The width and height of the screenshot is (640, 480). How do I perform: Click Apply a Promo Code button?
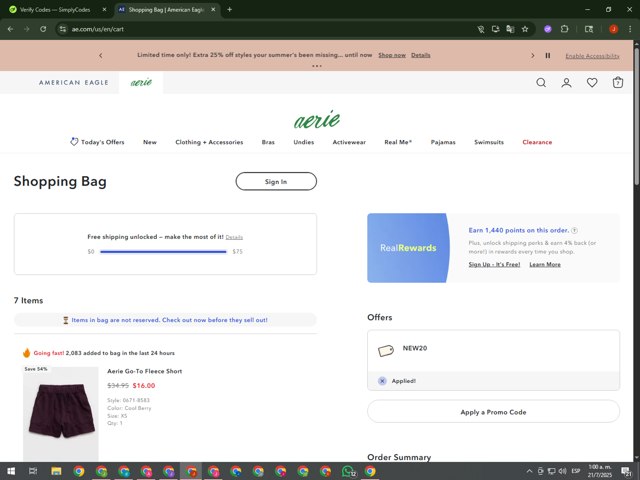tap(493, 412)
